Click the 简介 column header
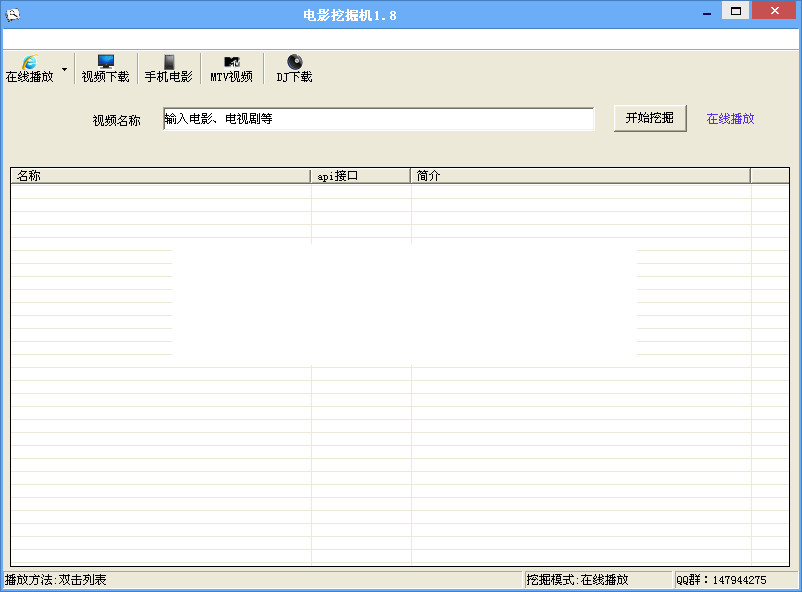 pyautogui.click(x=581, y=176)
